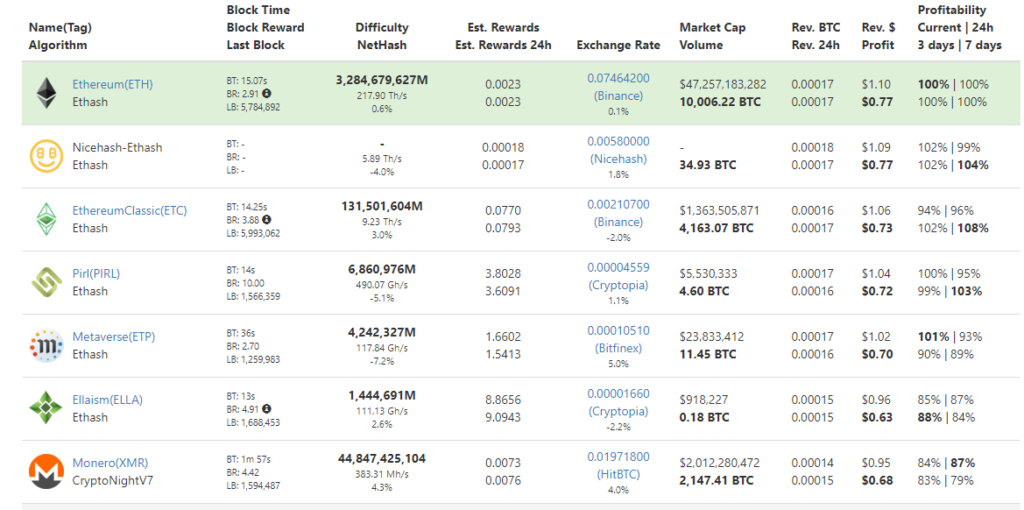
Task: Click info icon beside Ethereum BR 2.91
Action: (266, 93)
